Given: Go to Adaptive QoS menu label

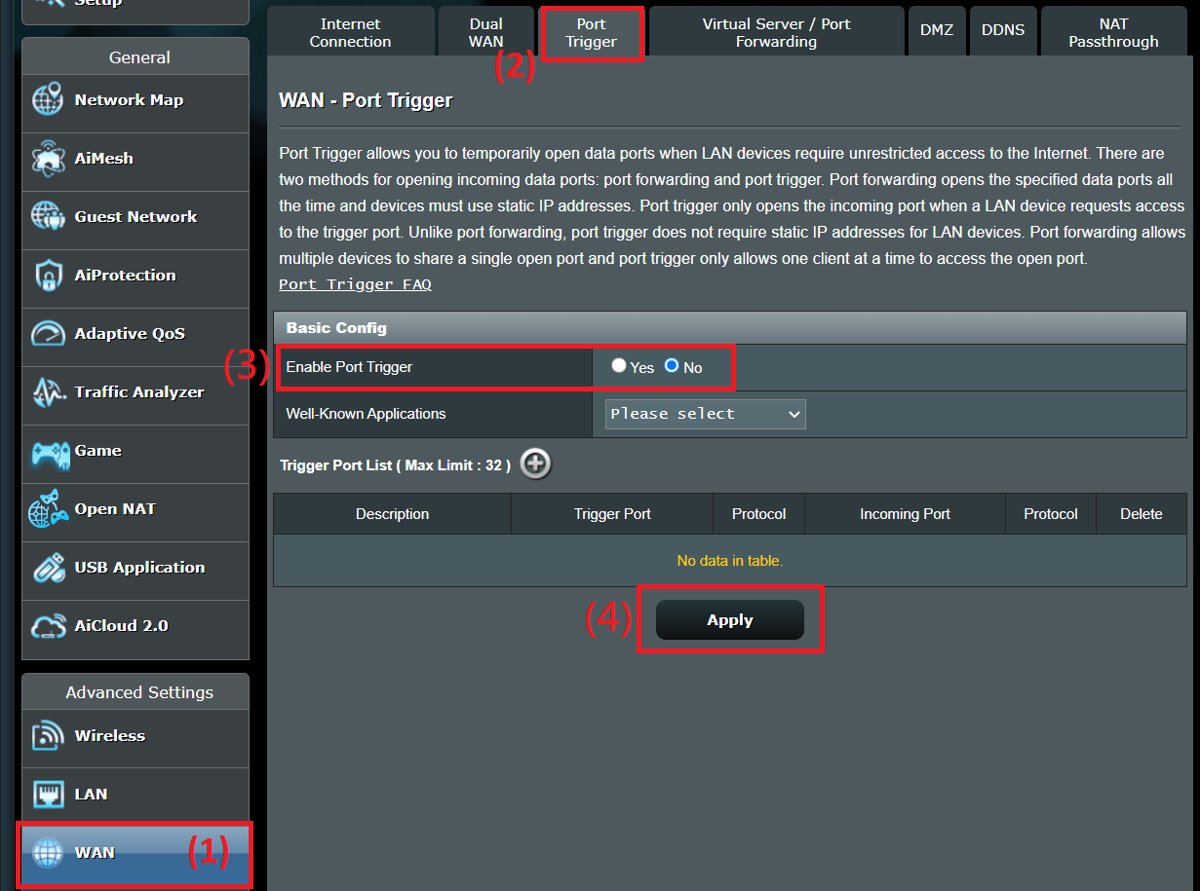Looking at the screenshot, I should pos(129,334).
